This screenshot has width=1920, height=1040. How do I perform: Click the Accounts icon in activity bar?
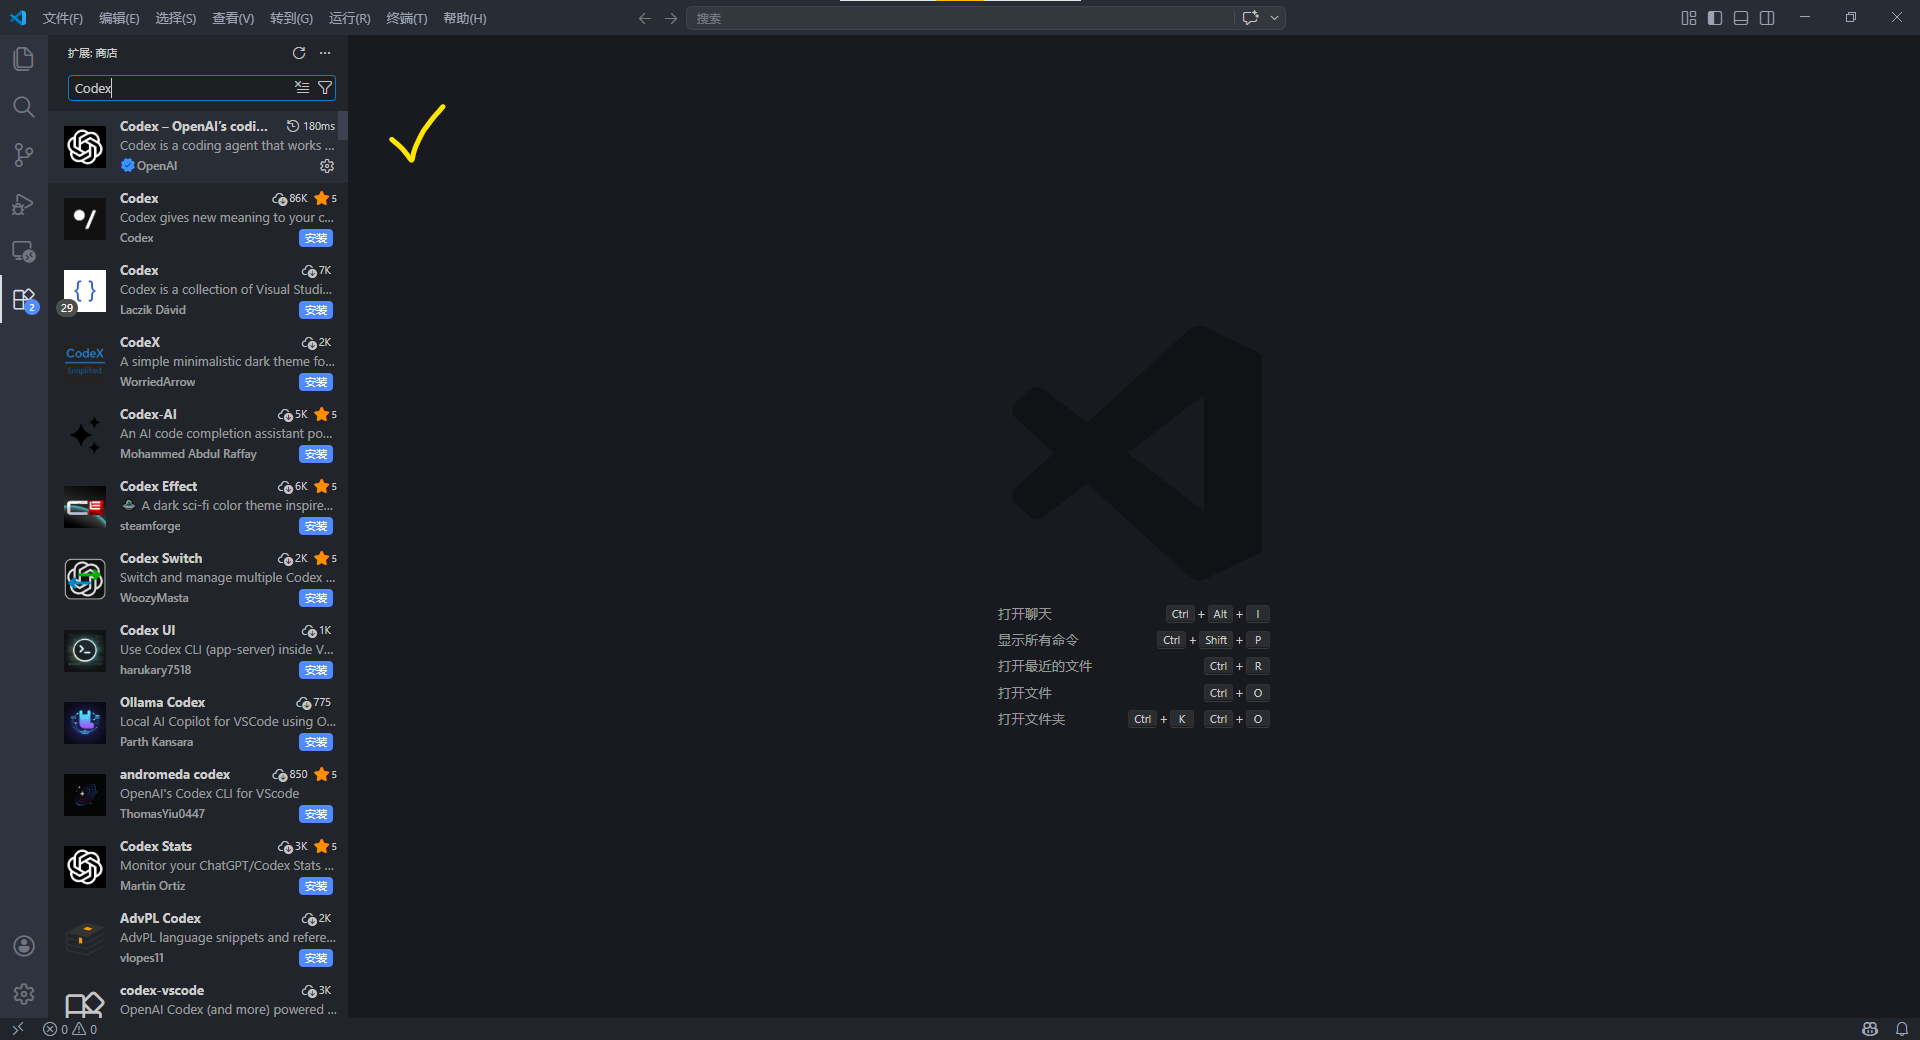click(24, 946)
